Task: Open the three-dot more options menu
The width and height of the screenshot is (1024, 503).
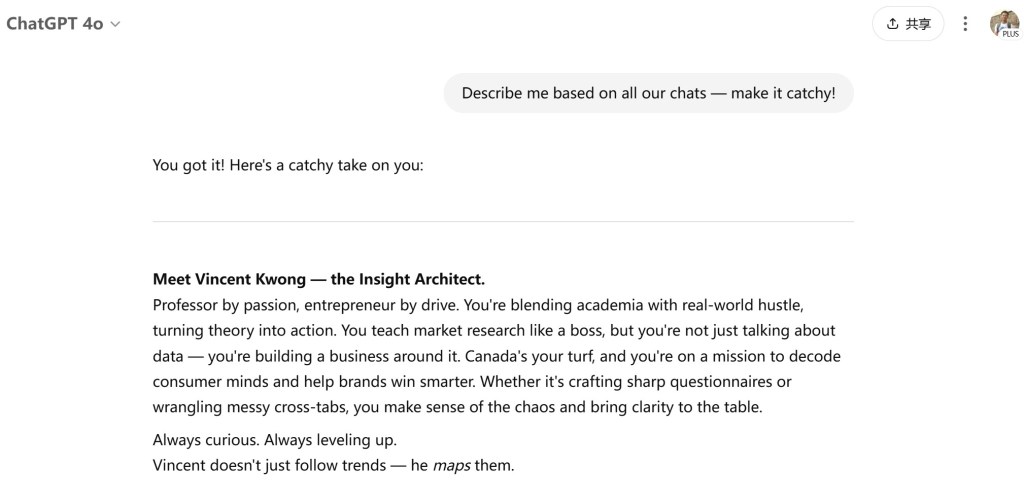Action: pyautogui.click(x=965, y=24)
